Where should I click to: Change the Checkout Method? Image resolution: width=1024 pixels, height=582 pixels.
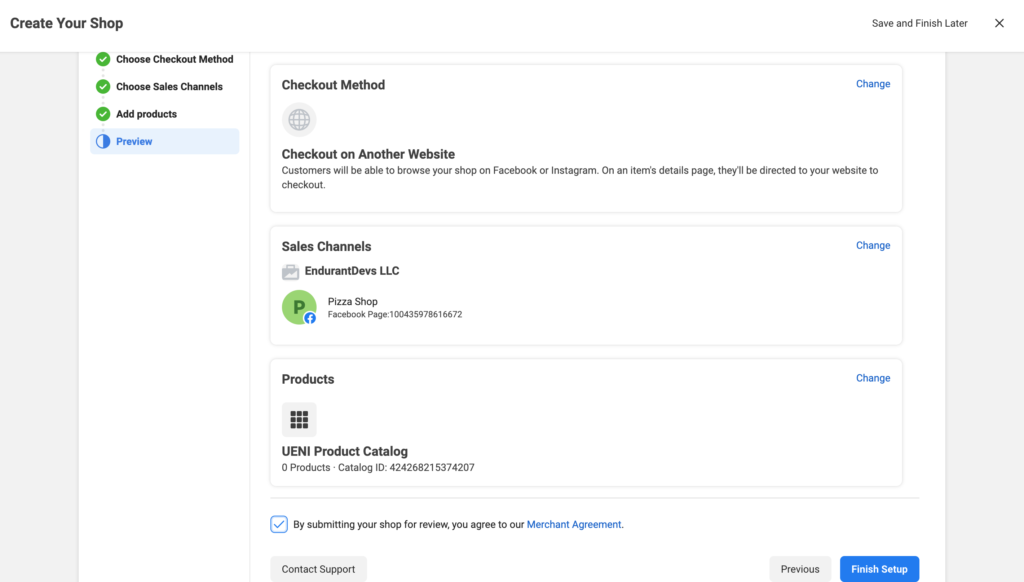pyautogui.click(x=873, y=84)
